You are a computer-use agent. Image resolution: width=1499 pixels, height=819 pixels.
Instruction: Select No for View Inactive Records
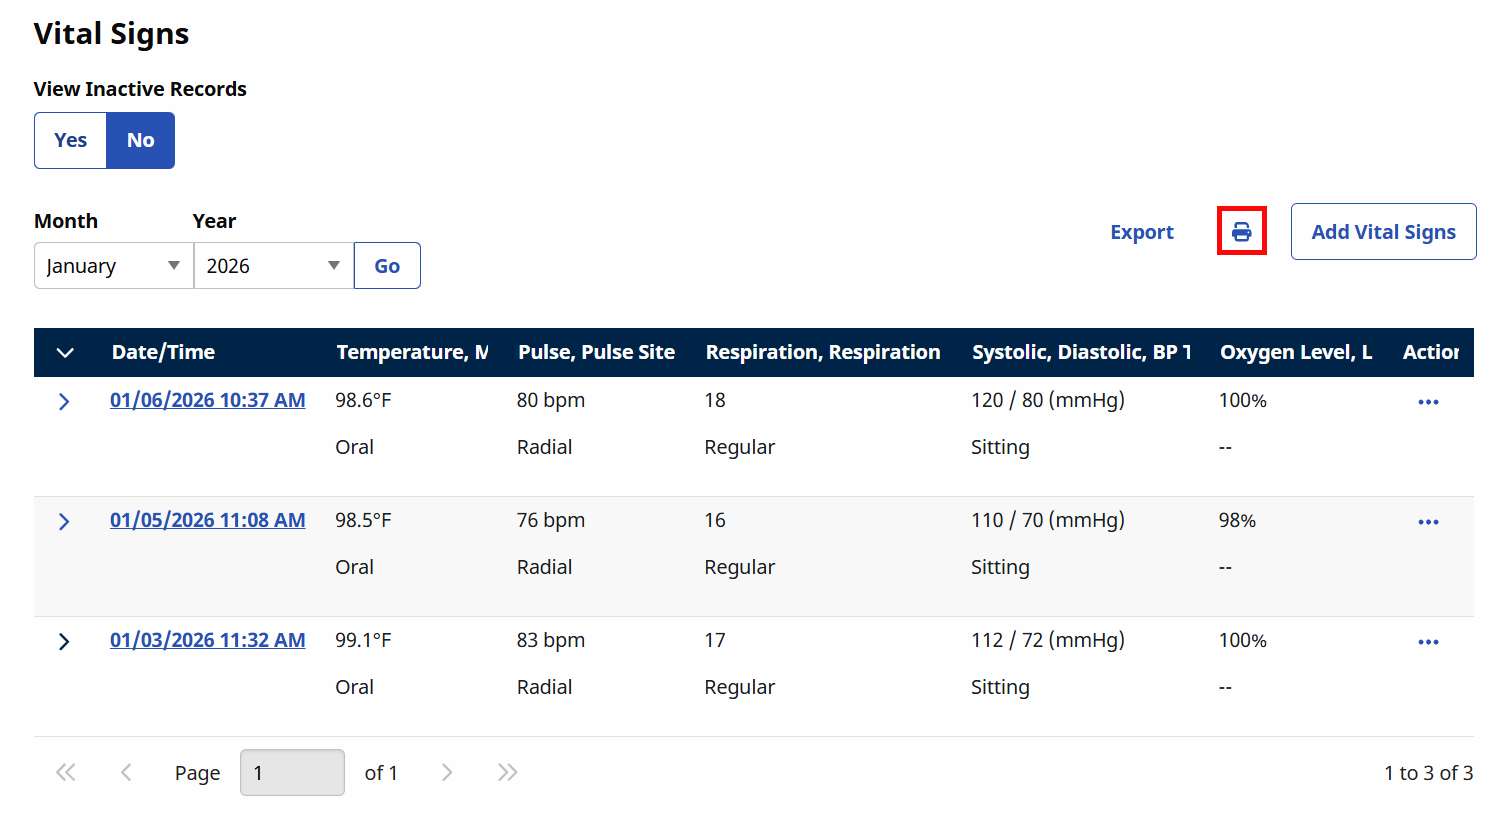tap(141, 140)
